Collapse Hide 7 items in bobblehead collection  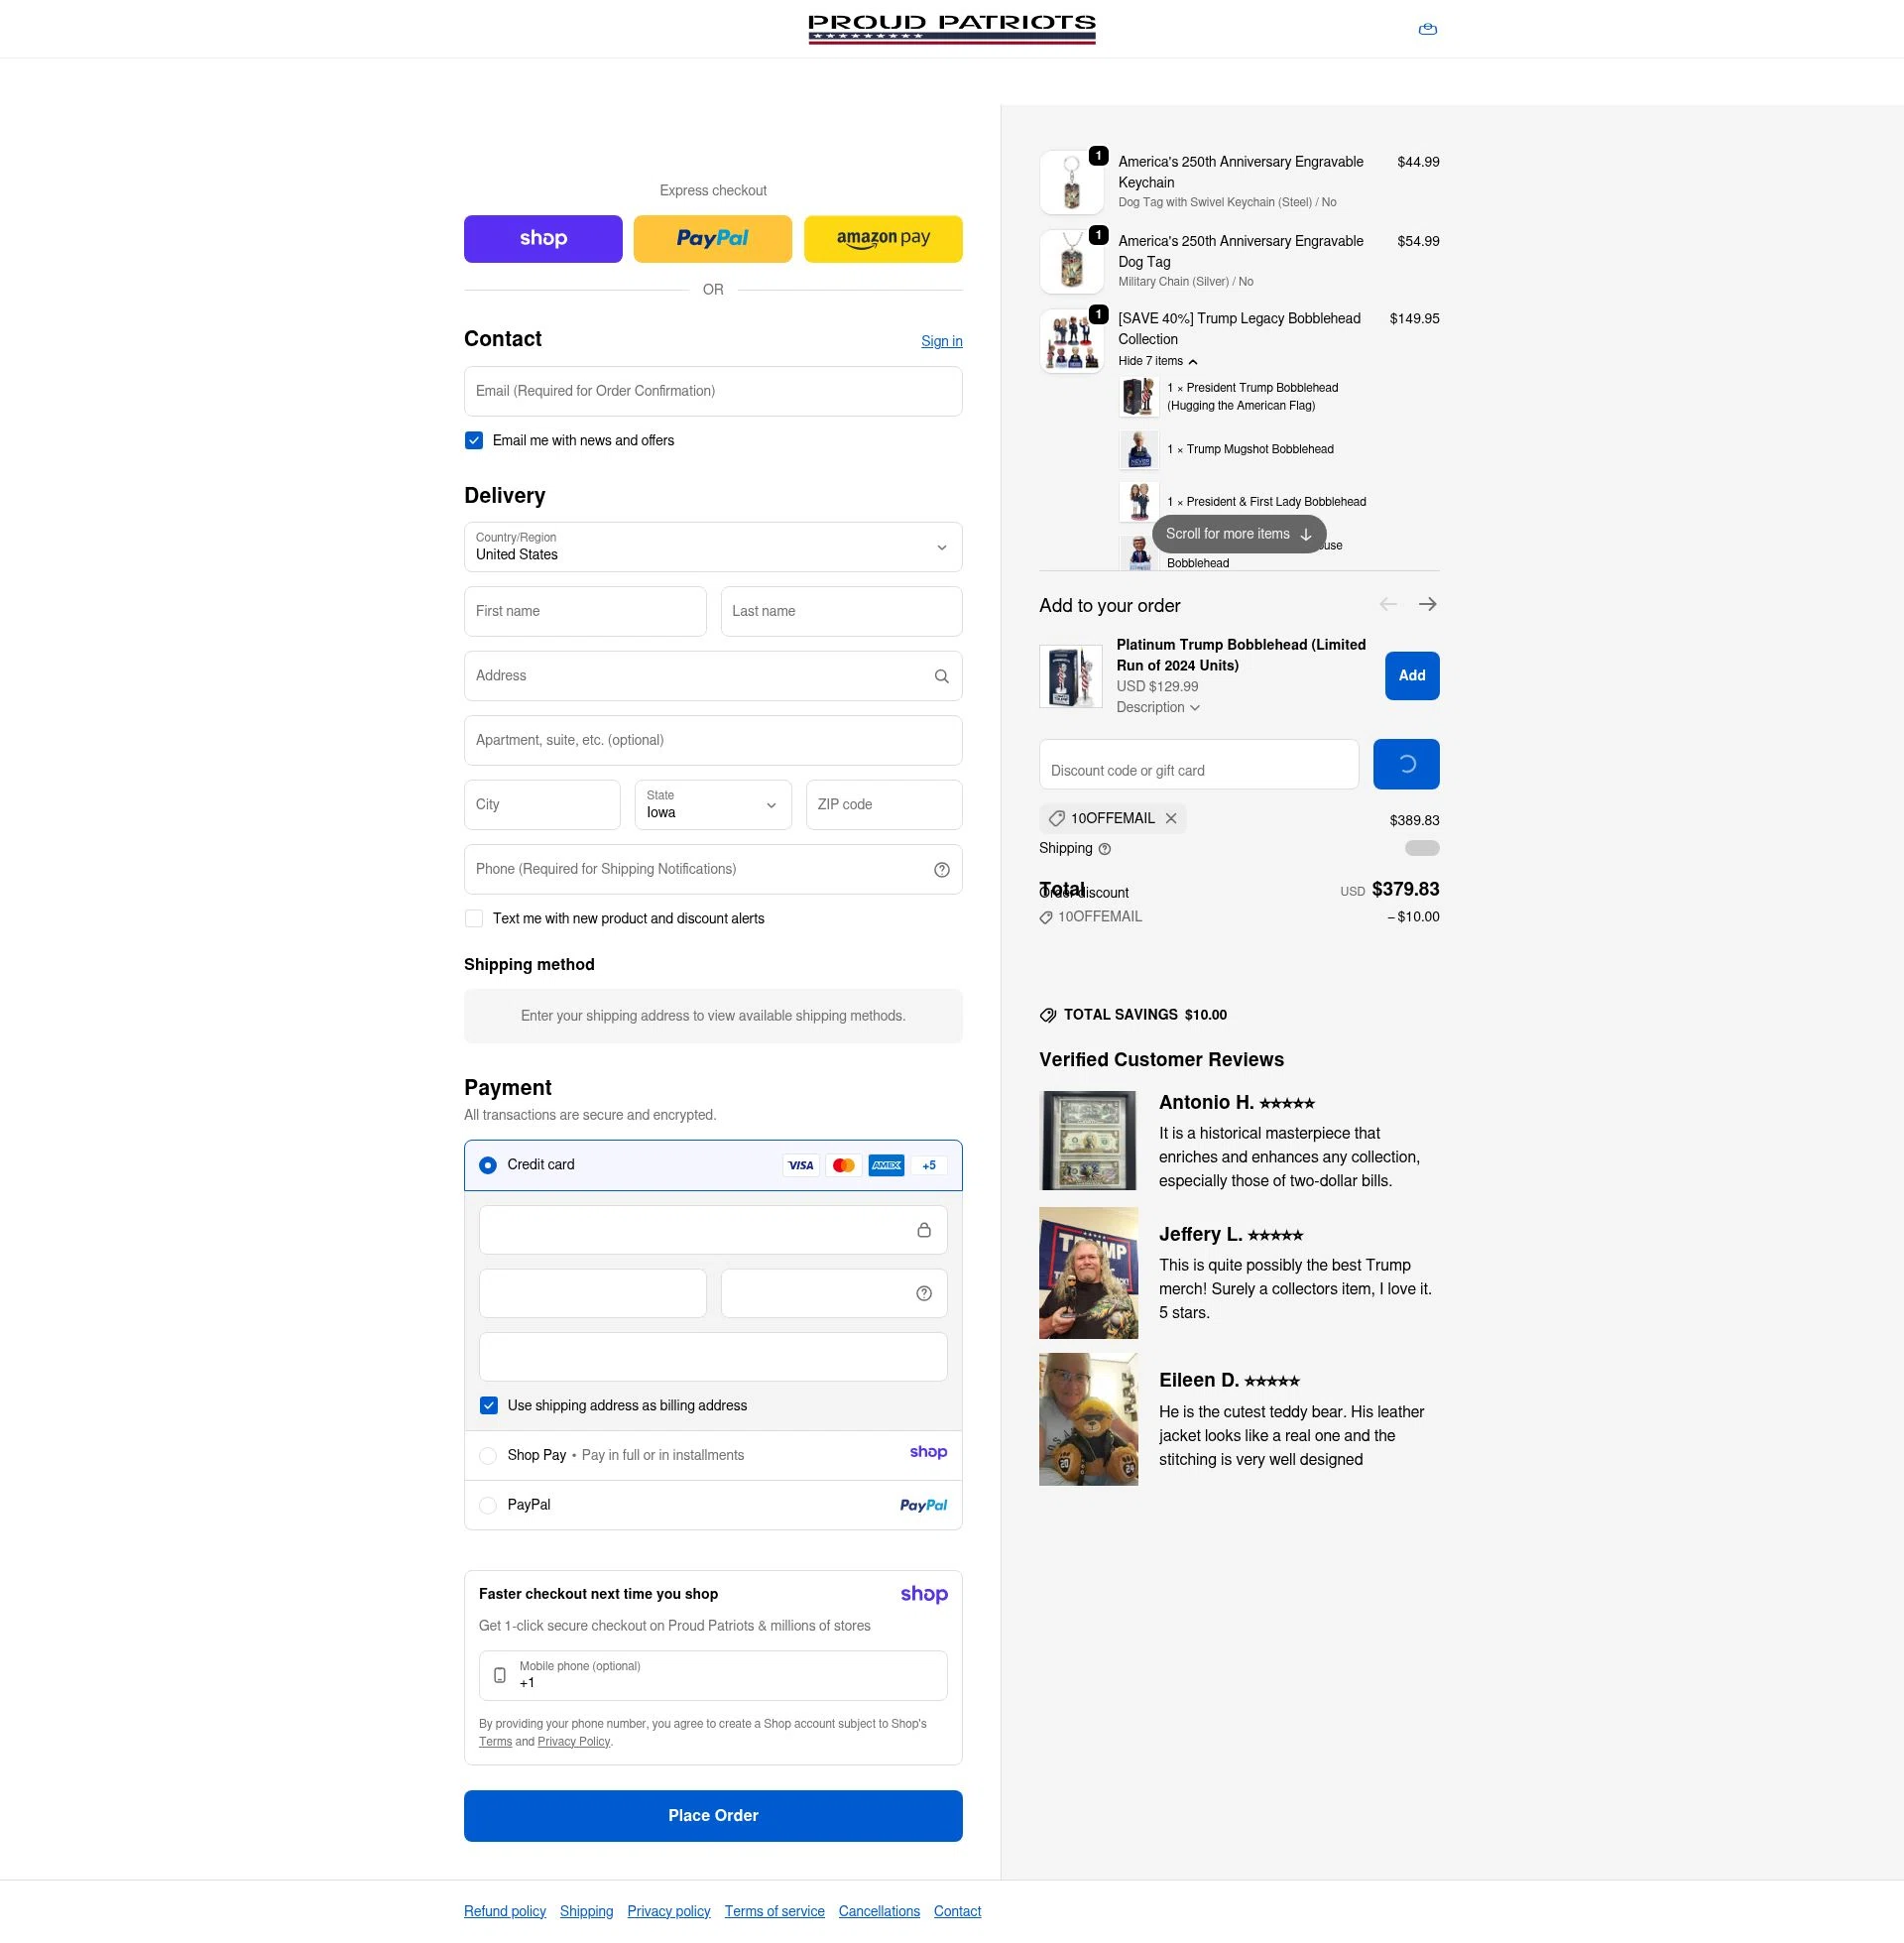click(x=1157, y=361)
